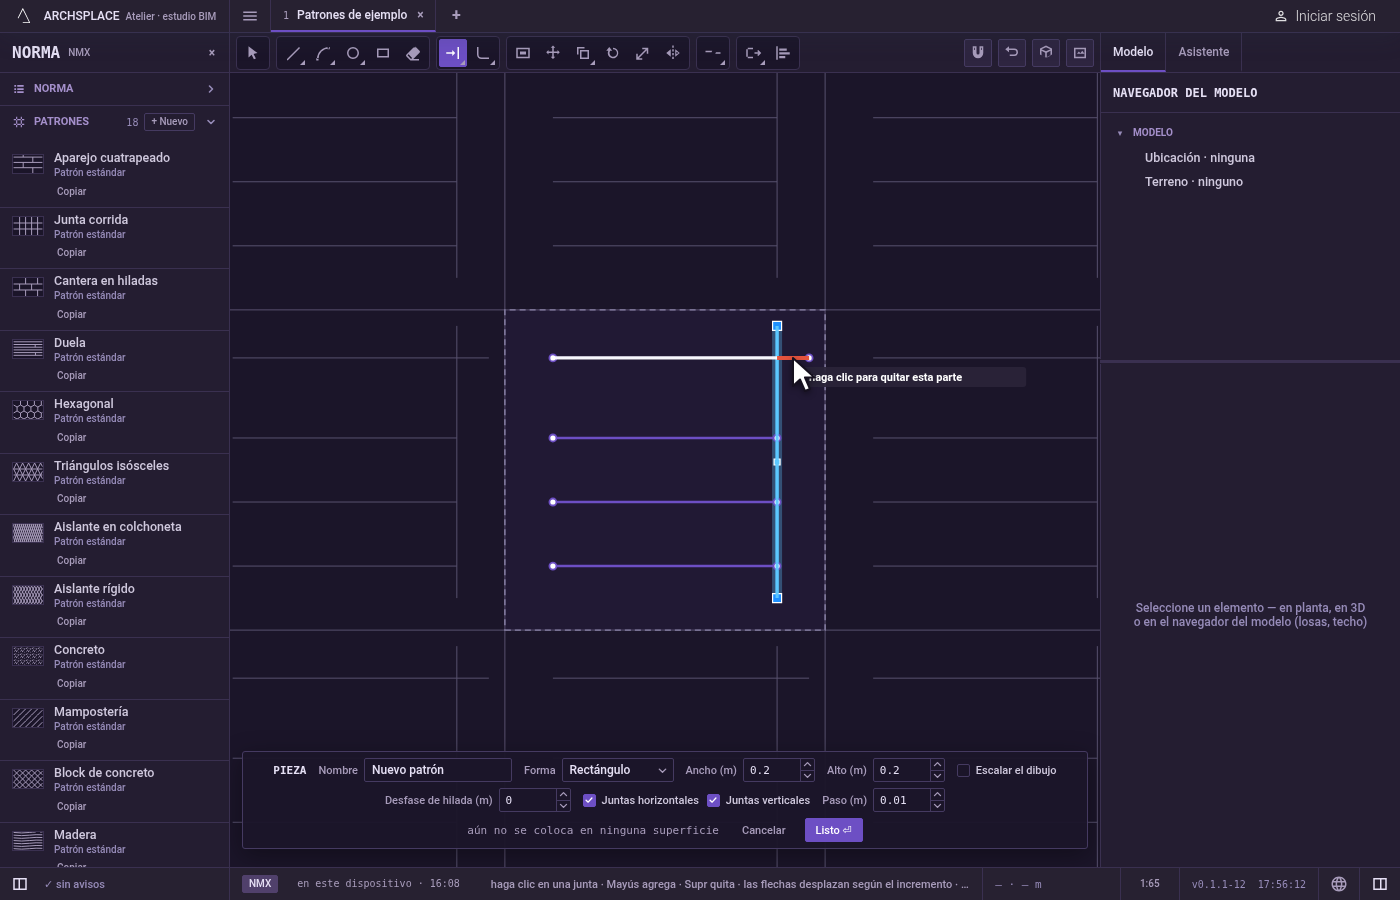
Task: Open the Forma Rectángulo dropdown
Action: pos(617,770)
